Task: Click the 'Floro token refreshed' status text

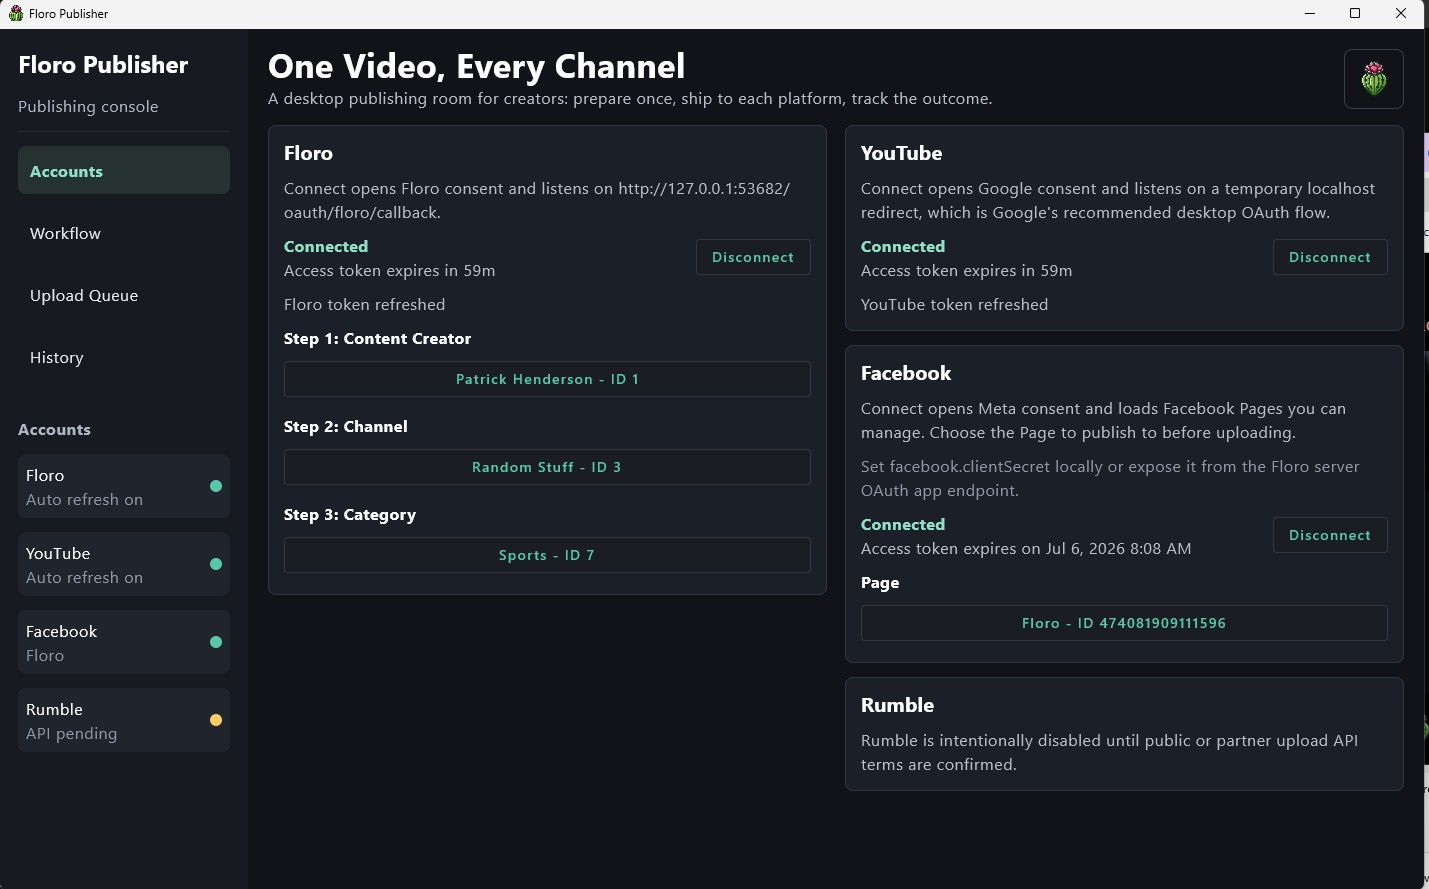Action: coord(364,304)
